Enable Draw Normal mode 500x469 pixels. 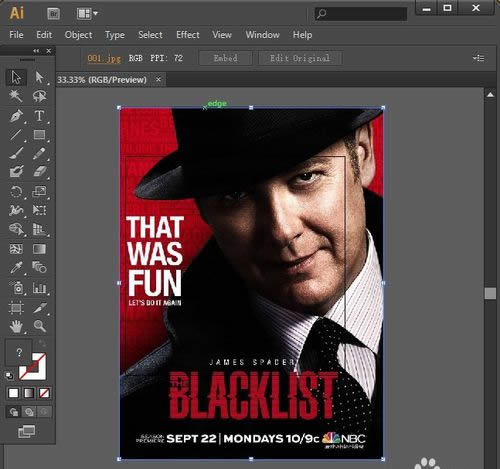[x=14, y=412]
